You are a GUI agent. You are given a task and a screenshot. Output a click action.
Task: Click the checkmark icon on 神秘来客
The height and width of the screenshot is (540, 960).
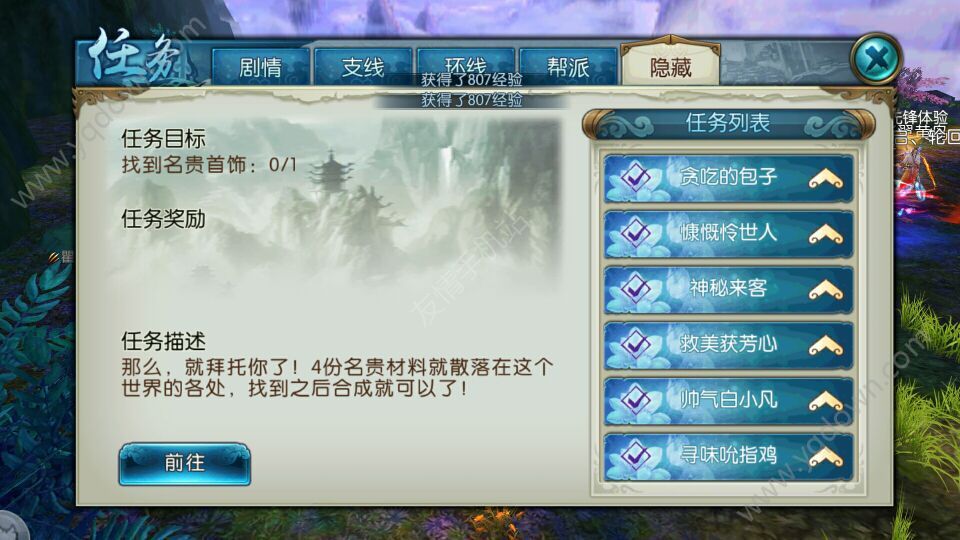pos(636,288)
